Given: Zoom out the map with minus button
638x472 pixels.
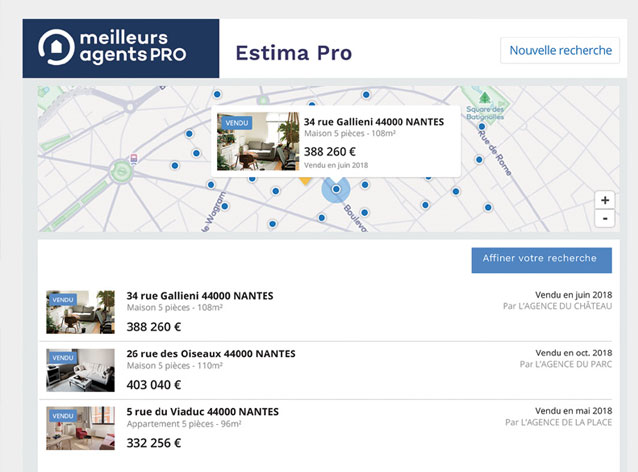Looking at the screenshot, I should [x=605, y=218].
